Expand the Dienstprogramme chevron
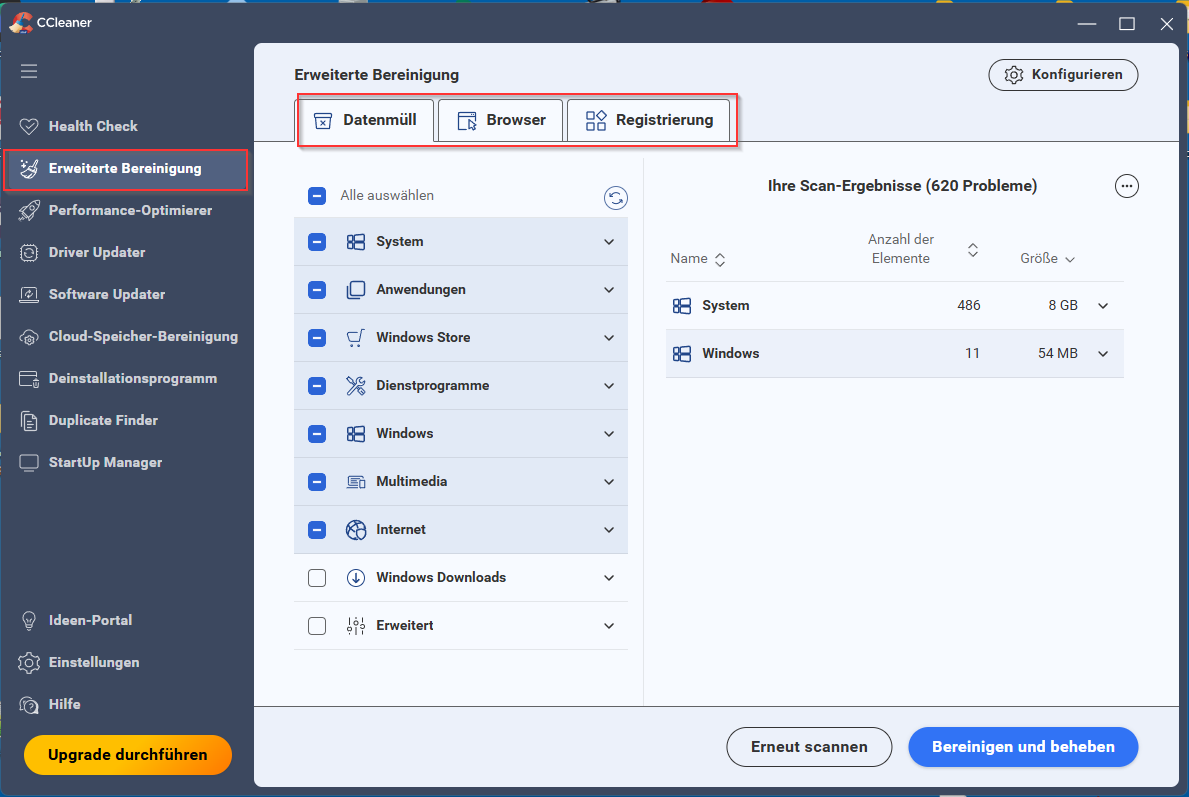 pyautogui.click(x=609, y=386)
